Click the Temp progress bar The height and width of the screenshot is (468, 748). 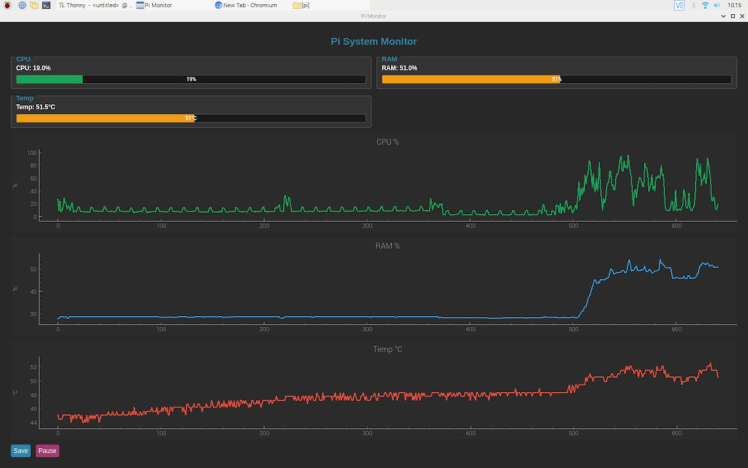click(190, 118)
